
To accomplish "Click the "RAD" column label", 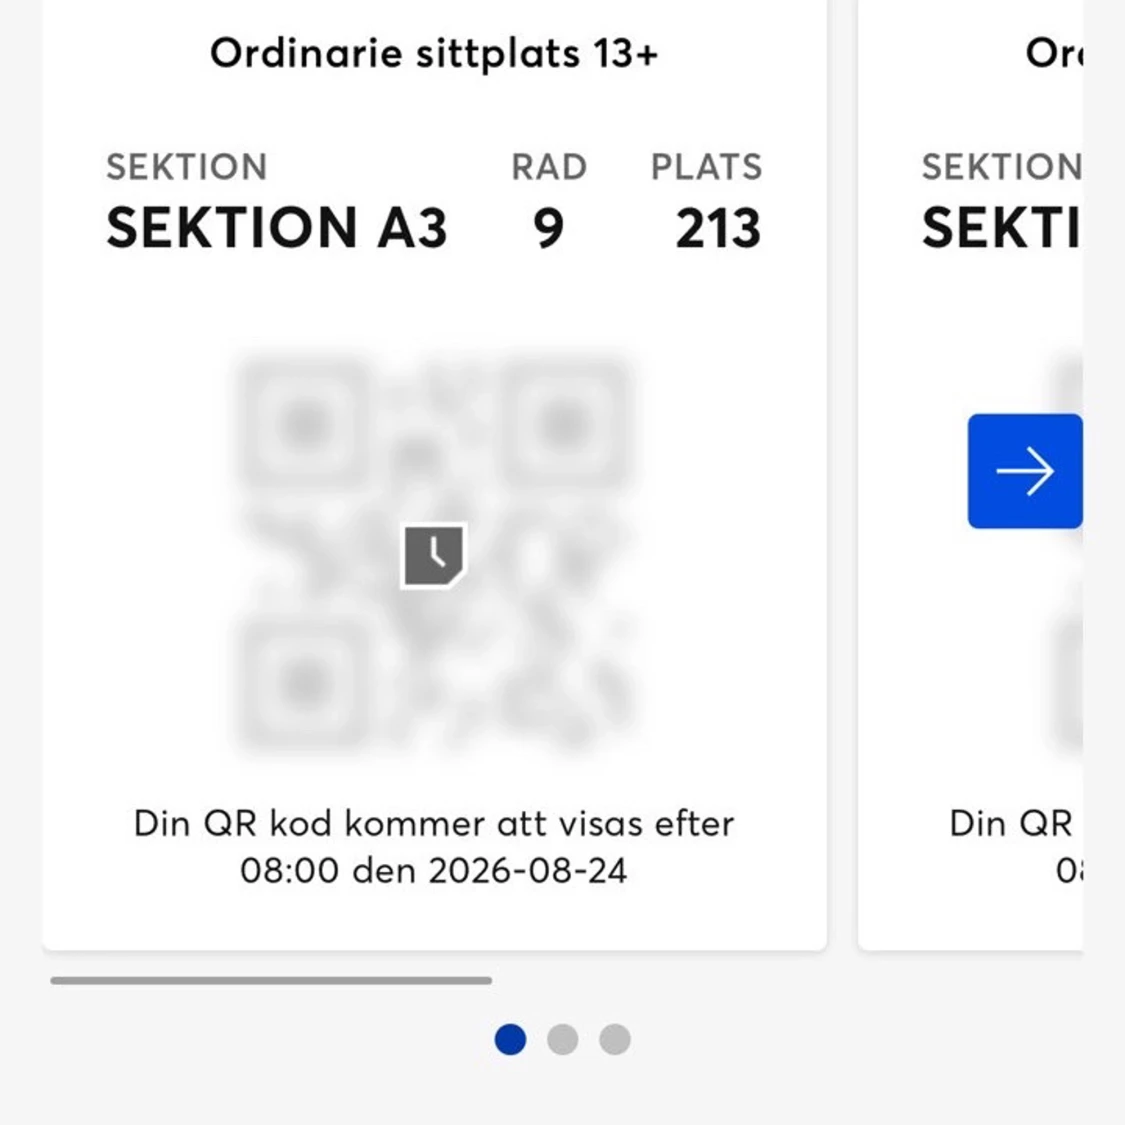I will [x=549, y=167].
